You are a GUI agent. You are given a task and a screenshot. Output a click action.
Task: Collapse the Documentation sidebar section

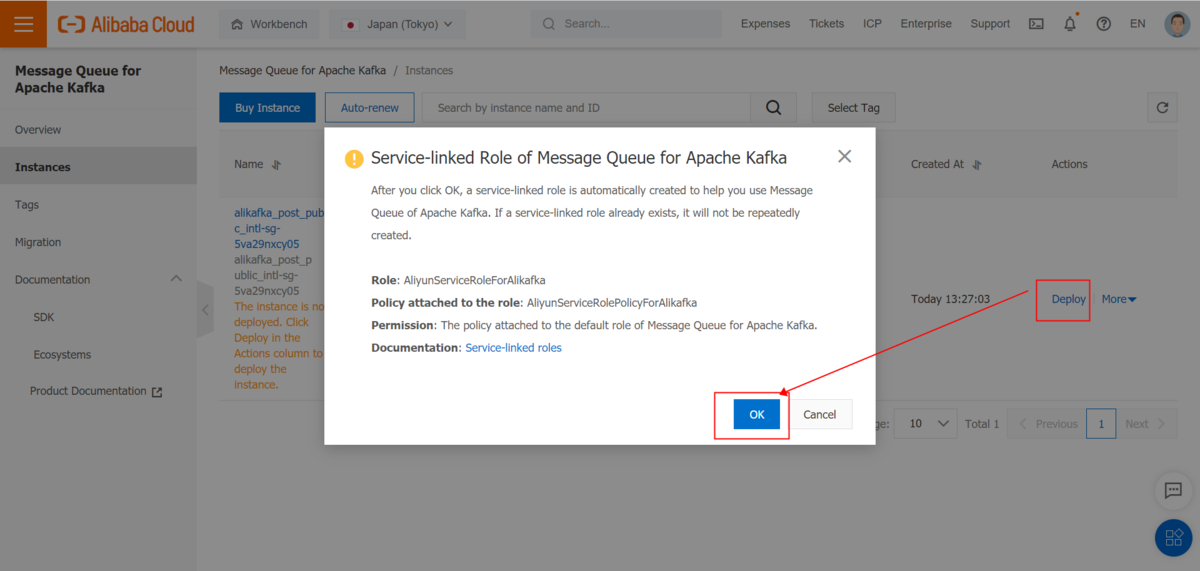pos(176,279)
